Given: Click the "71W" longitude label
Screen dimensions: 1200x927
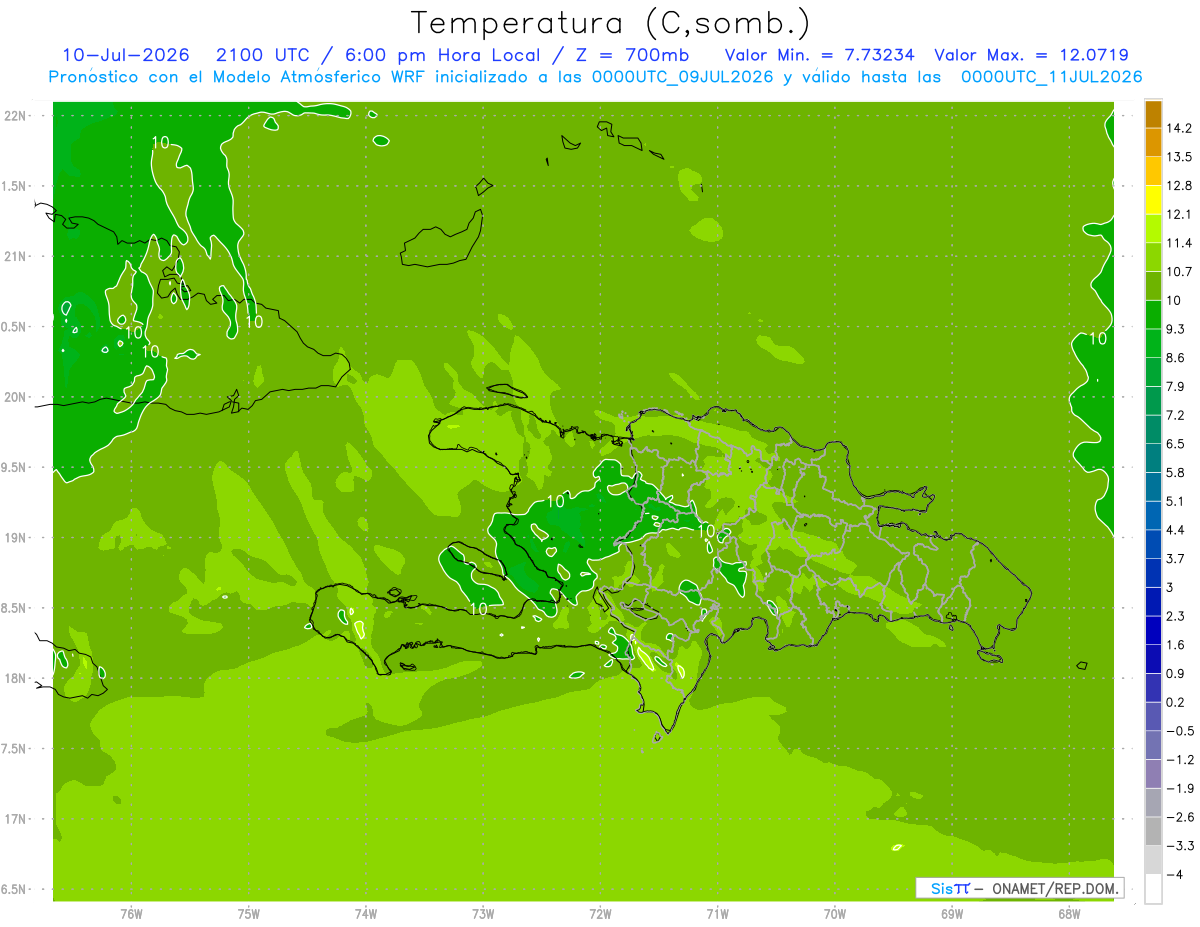Looking at the screenshot, I should 717,914.
